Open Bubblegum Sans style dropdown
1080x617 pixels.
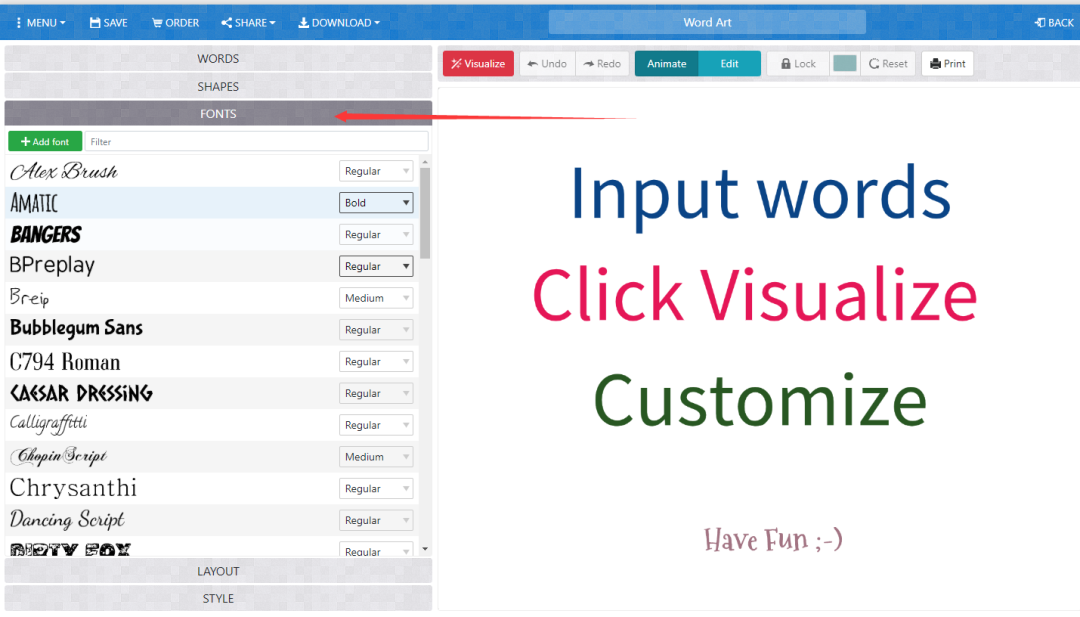(376, 330)
